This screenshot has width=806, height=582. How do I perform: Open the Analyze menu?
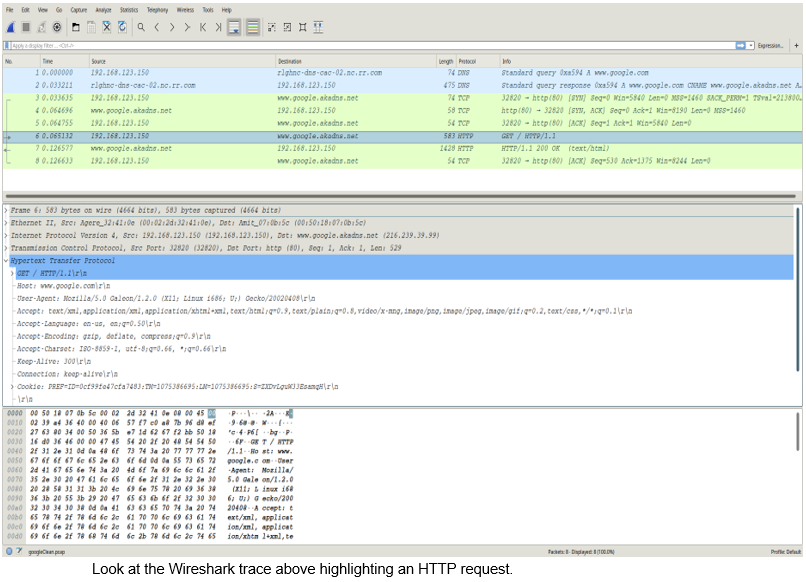click(103, 10)
